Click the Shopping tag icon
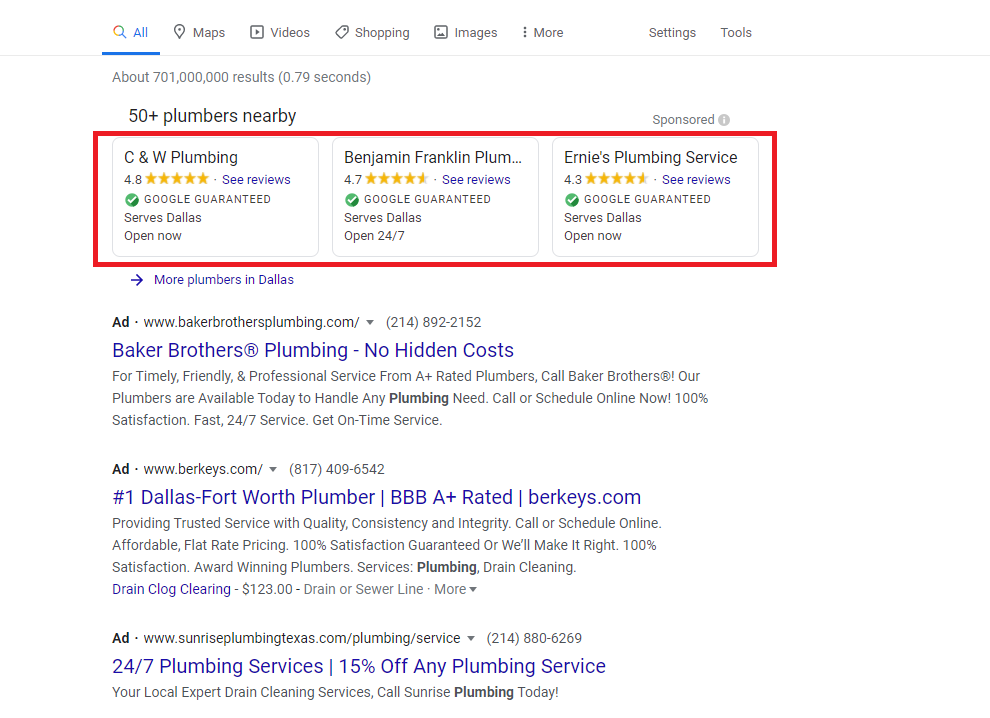This screenshot has height=718, width=990. click(342, 32)
